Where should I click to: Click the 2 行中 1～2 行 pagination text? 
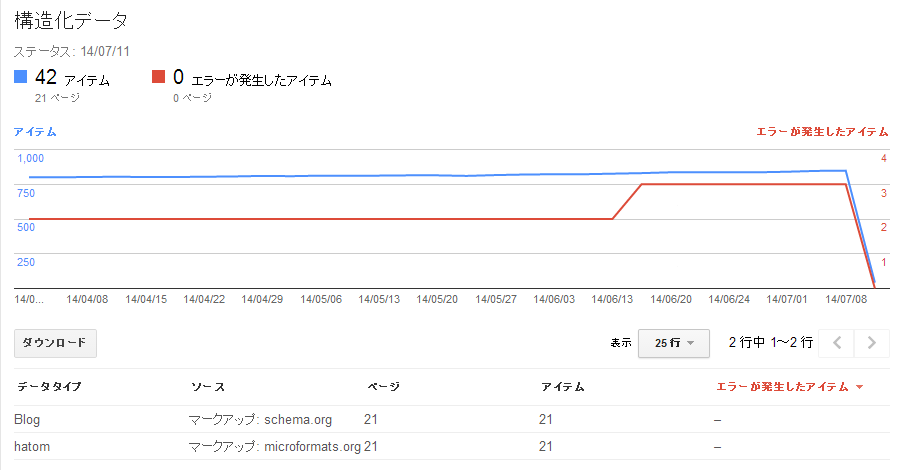[771, 343]
